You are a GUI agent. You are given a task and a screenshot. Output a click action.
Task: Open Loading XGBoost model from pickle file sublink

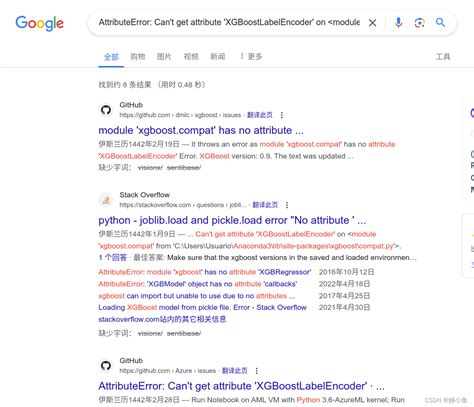(202, 307)
